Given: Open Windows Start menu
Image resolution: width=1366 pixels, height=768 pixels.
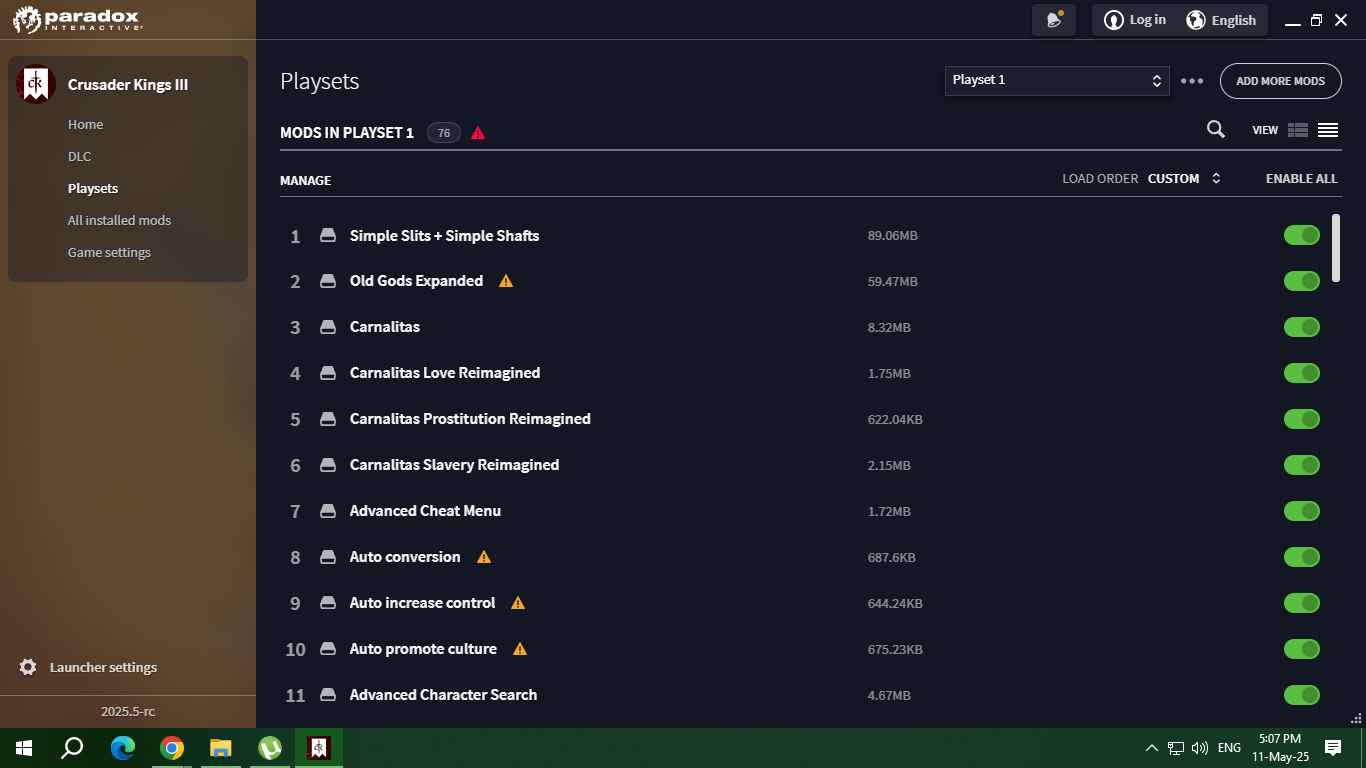Looking at the screenshot, I should 24,748.
